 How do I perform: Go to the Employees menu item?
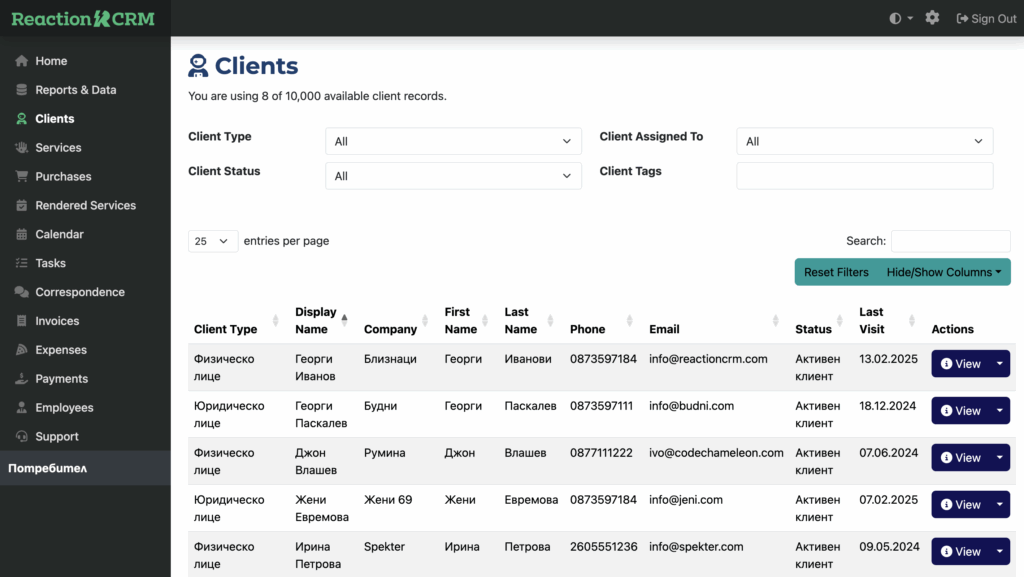coord(64,408)
